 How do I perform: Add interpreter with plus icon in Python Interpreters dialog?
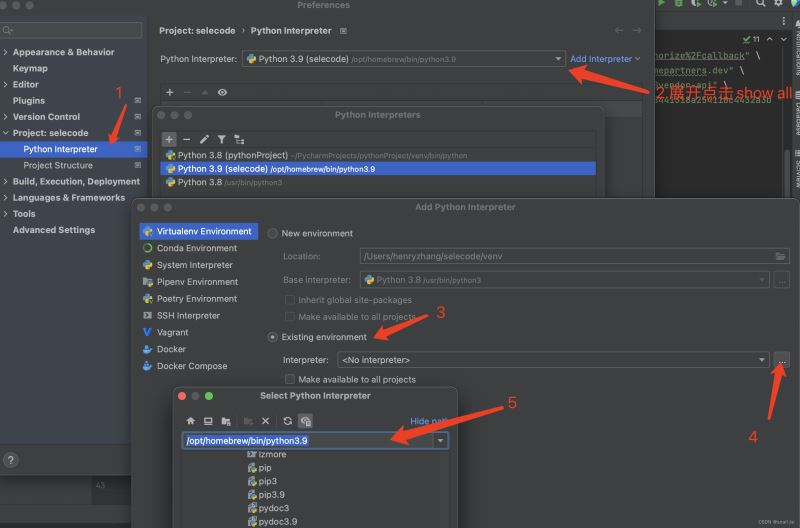tap(169, 139)
